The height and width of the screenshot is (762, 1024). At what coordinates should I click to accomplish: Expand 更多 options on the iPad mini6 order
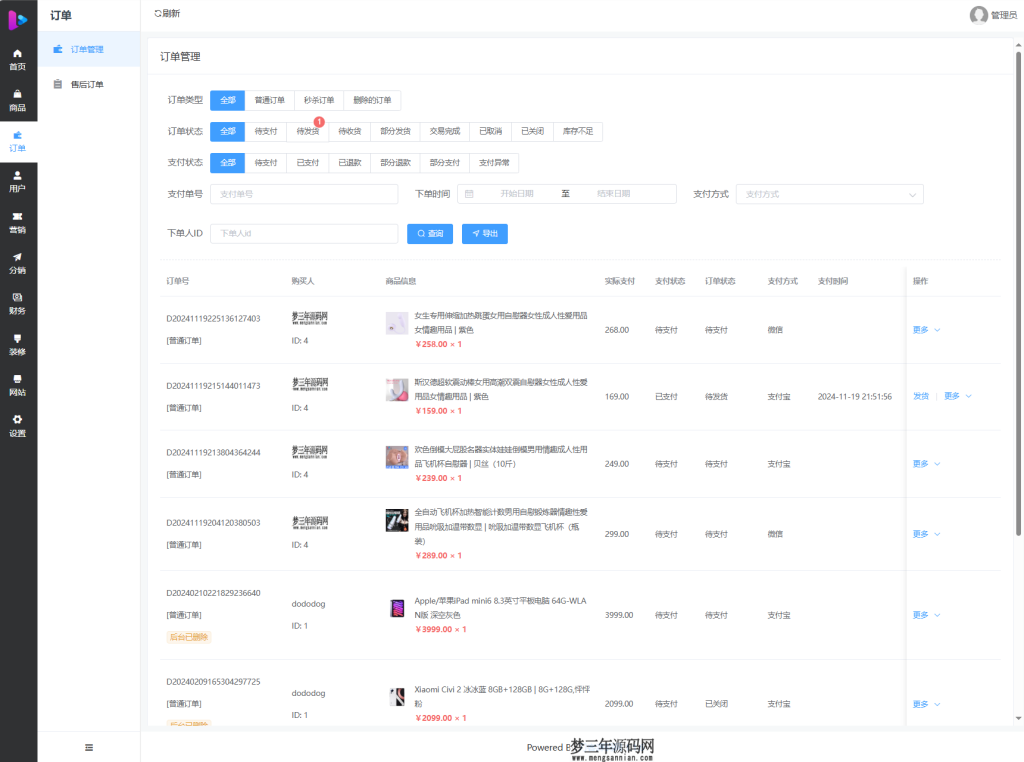click(922, 614)
